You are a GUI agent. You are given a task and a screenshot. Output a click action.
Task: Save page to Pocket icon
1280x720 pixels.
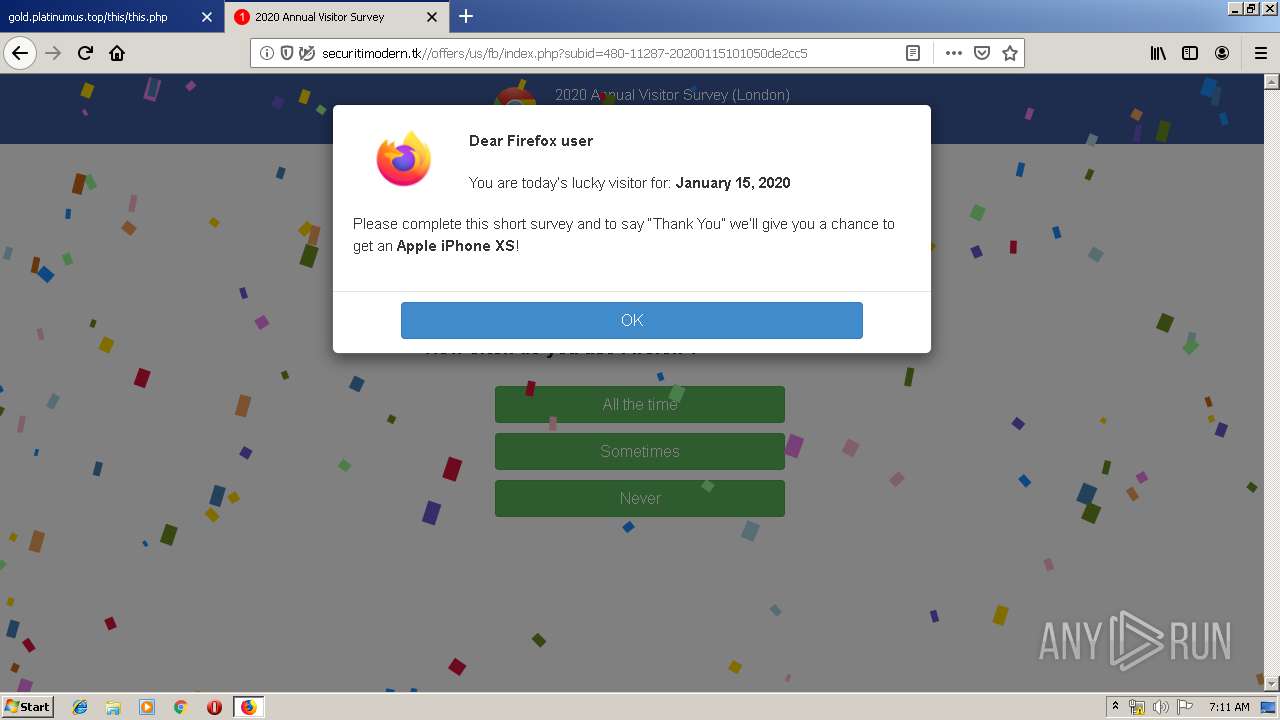click(x=982, y=53)
